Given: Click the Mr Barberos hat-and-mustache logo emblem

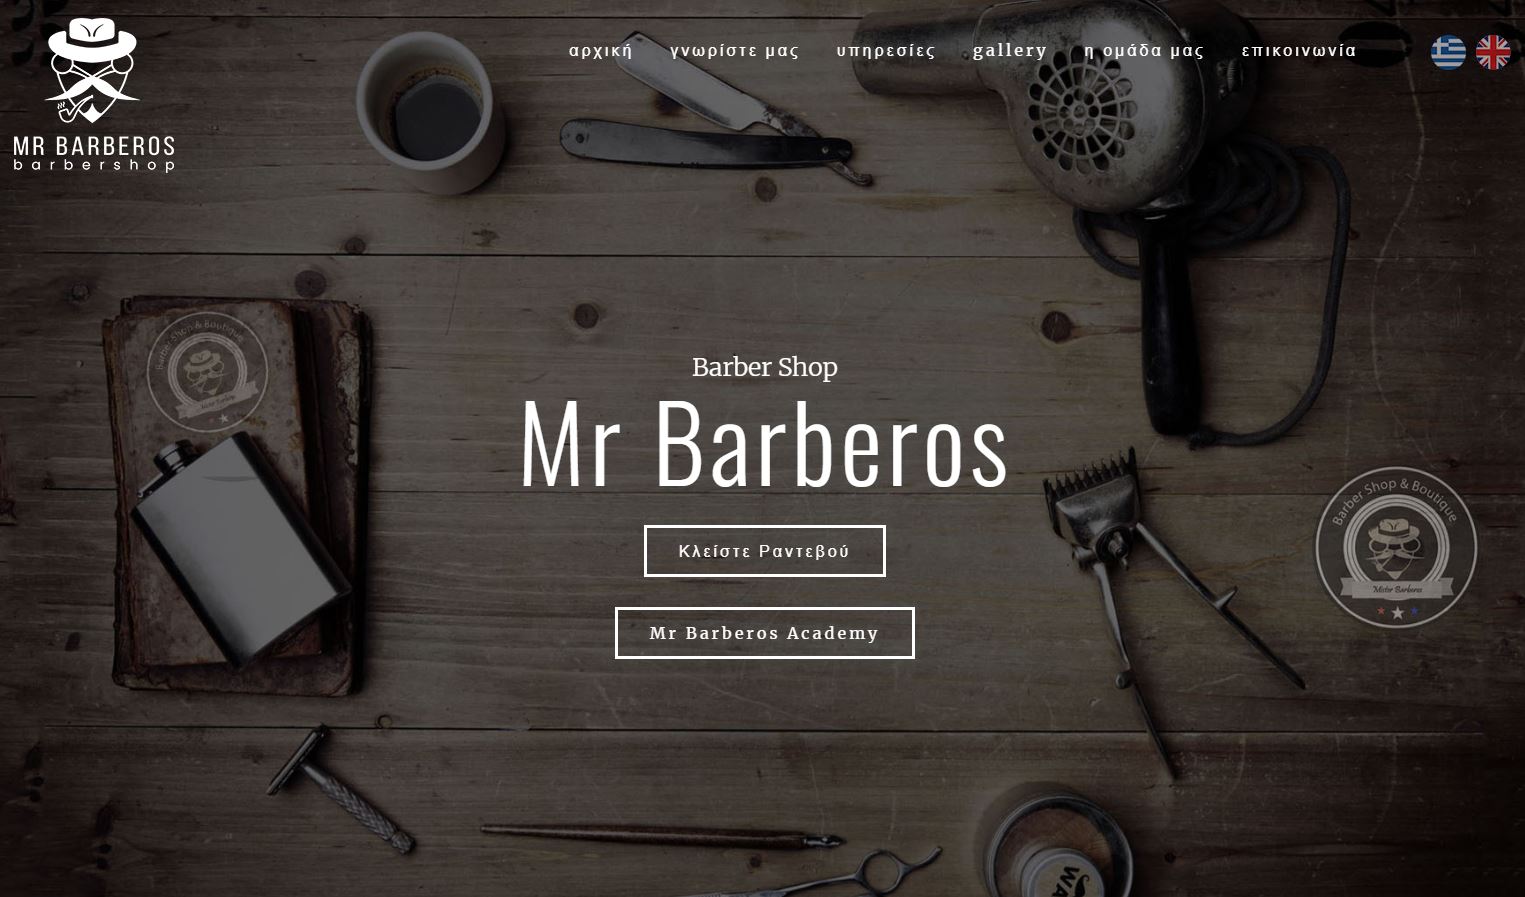Looking at the screenshot, I should 92,70.
